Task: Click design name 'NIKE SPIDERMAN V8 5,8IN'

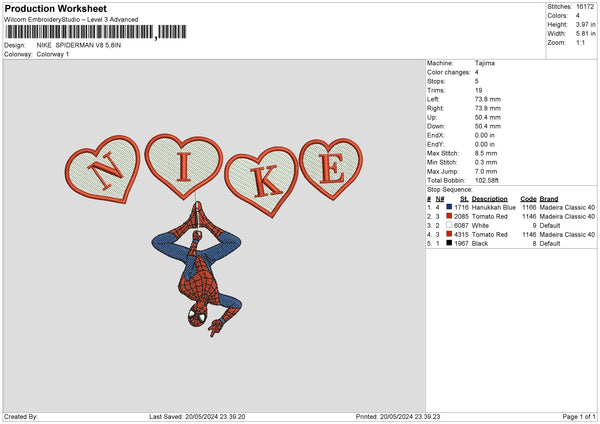Action: pyautogui.click(x=79, y=45)
